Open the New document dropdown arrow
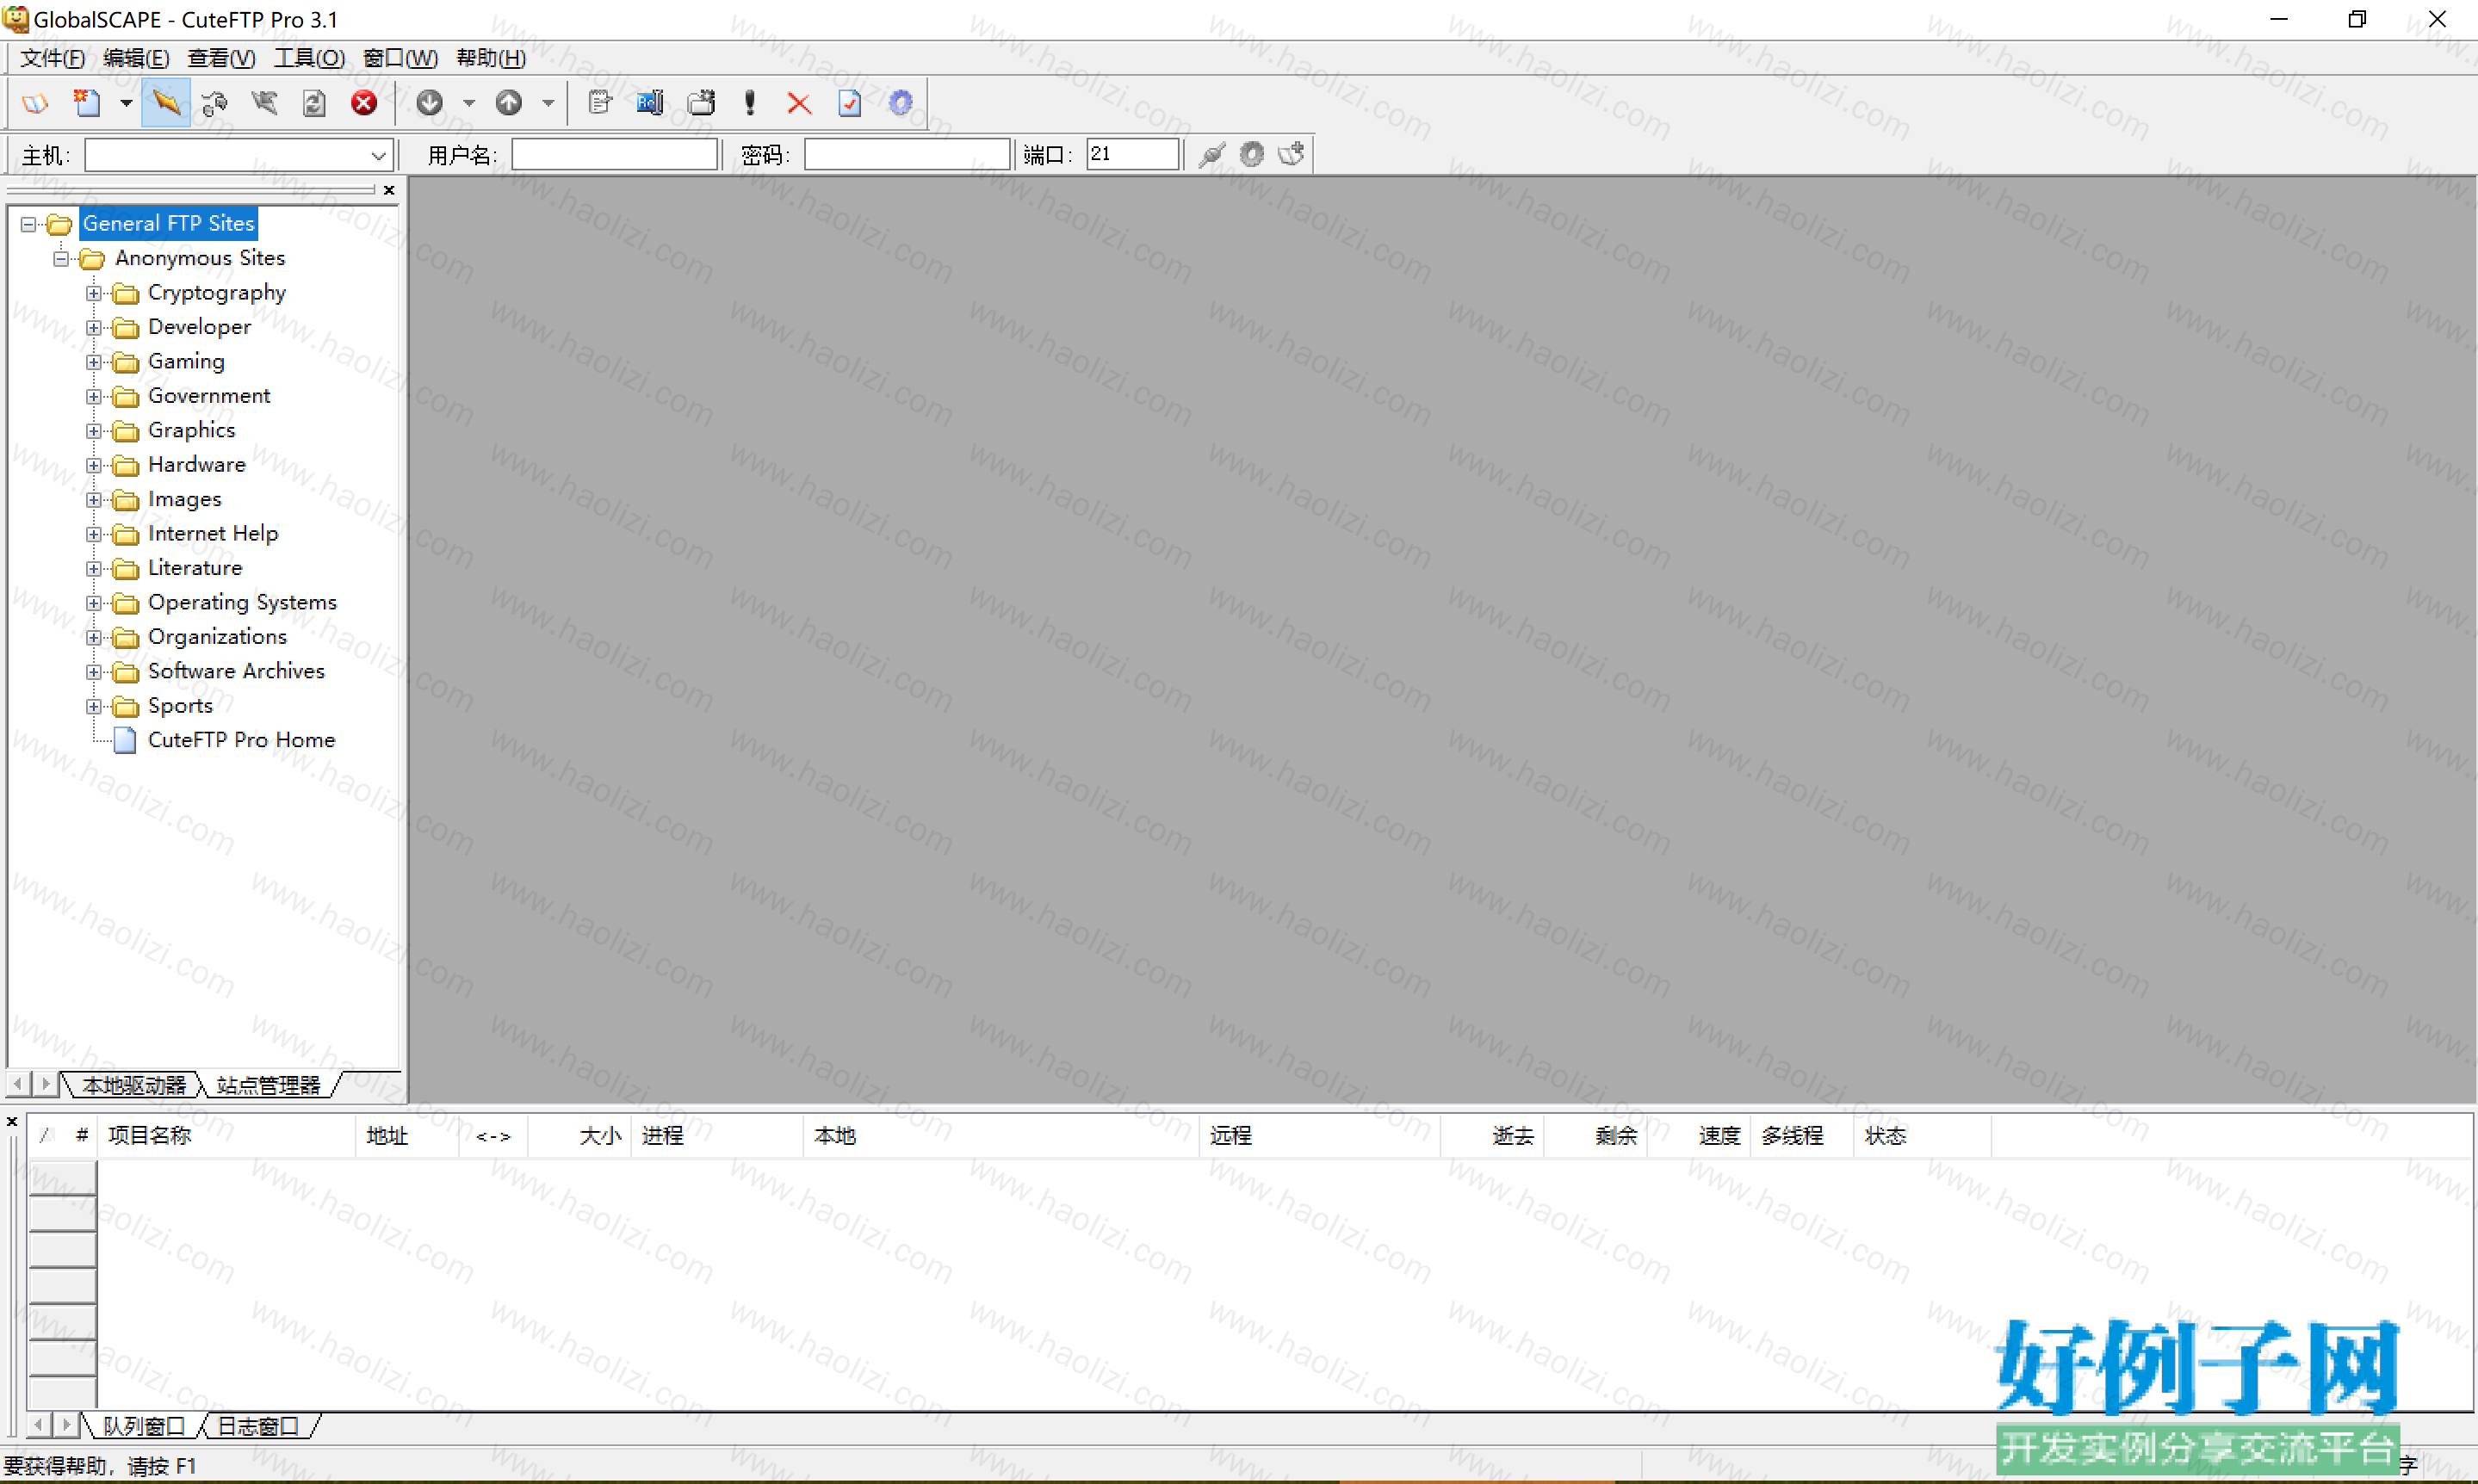Viewport: 2478px width, 1484px height. pyautogui.click(x=126, y=103)
